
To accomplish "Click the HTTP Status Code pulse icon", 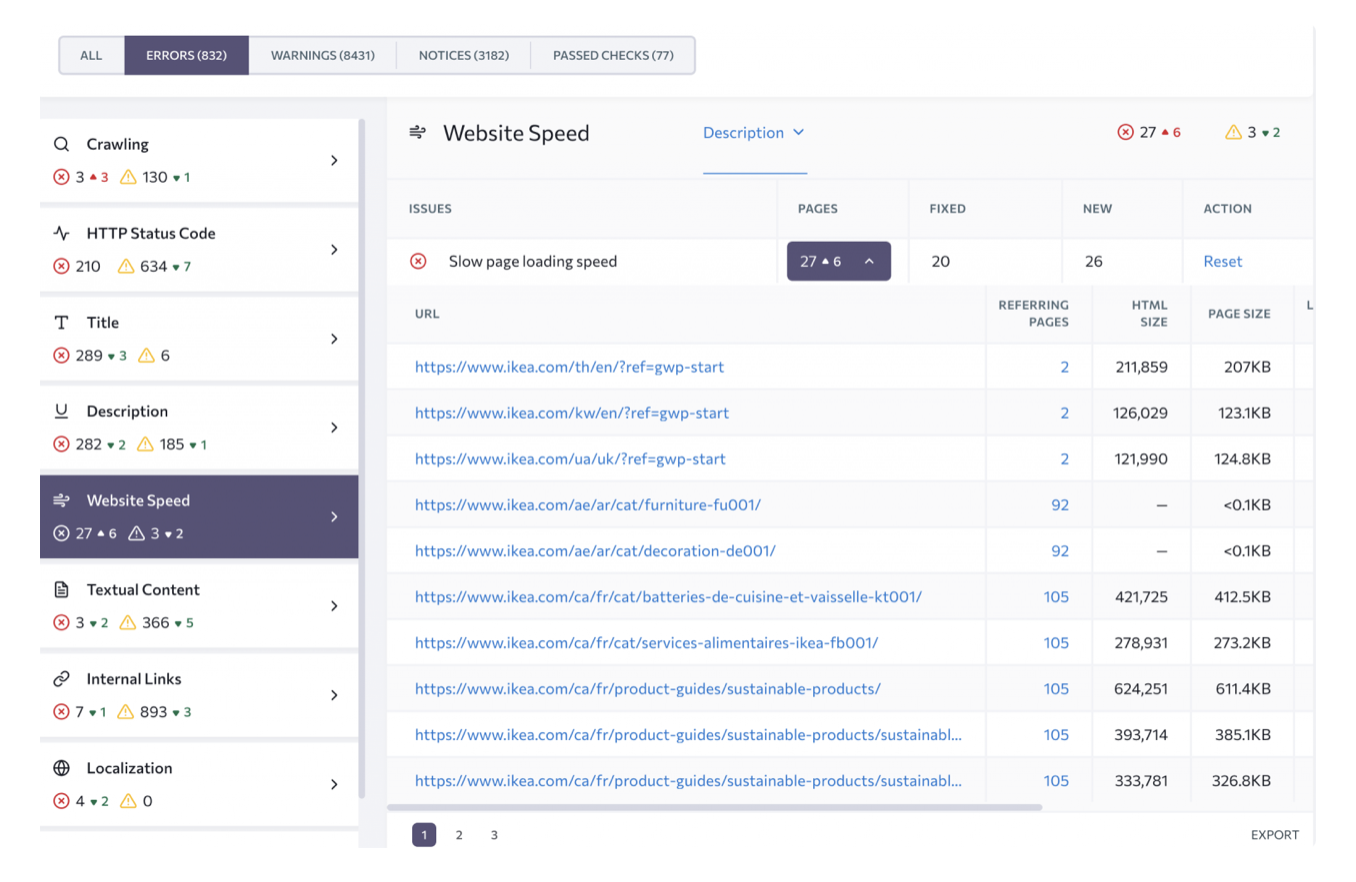I will point(62,233).
